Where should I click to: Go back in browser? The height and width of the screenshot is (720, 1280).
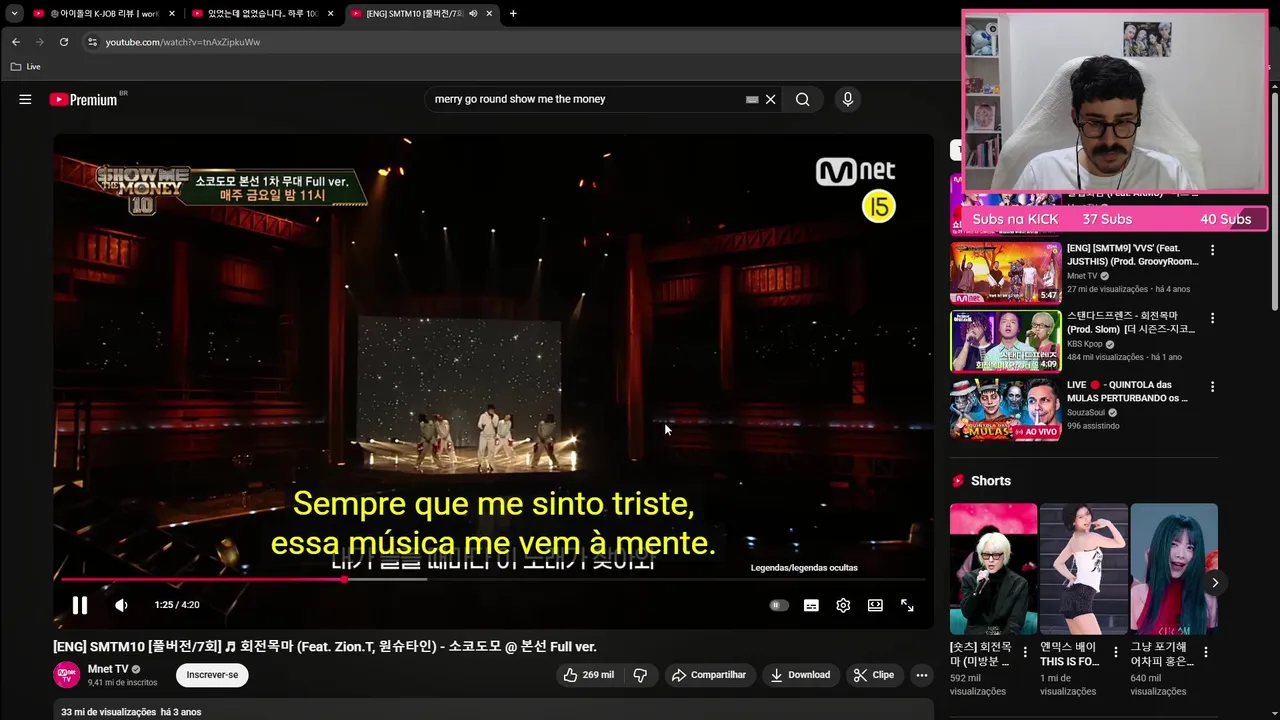pos(16,42)
